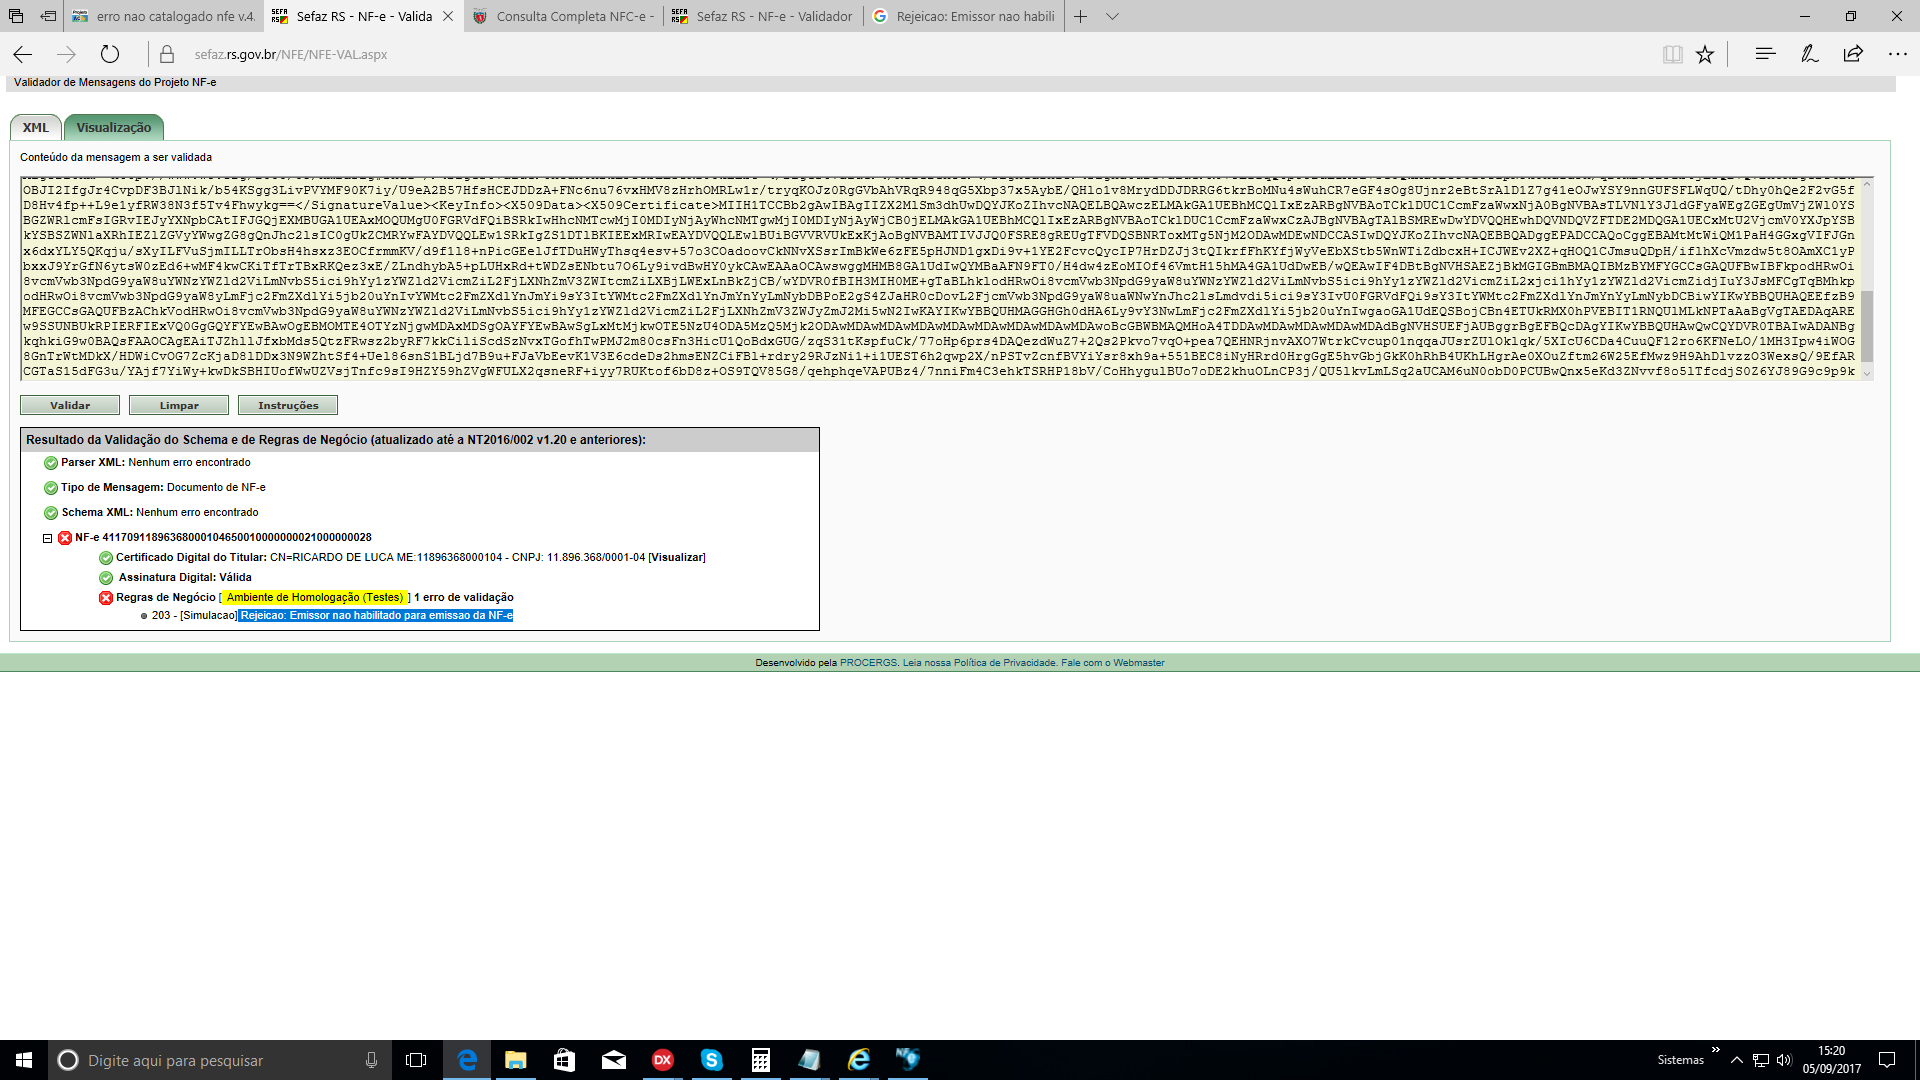This screenshot has height=1080, width=1920.
Task: Click the Tipo de Mensagem check icon
Action: [x=51, y=488]
